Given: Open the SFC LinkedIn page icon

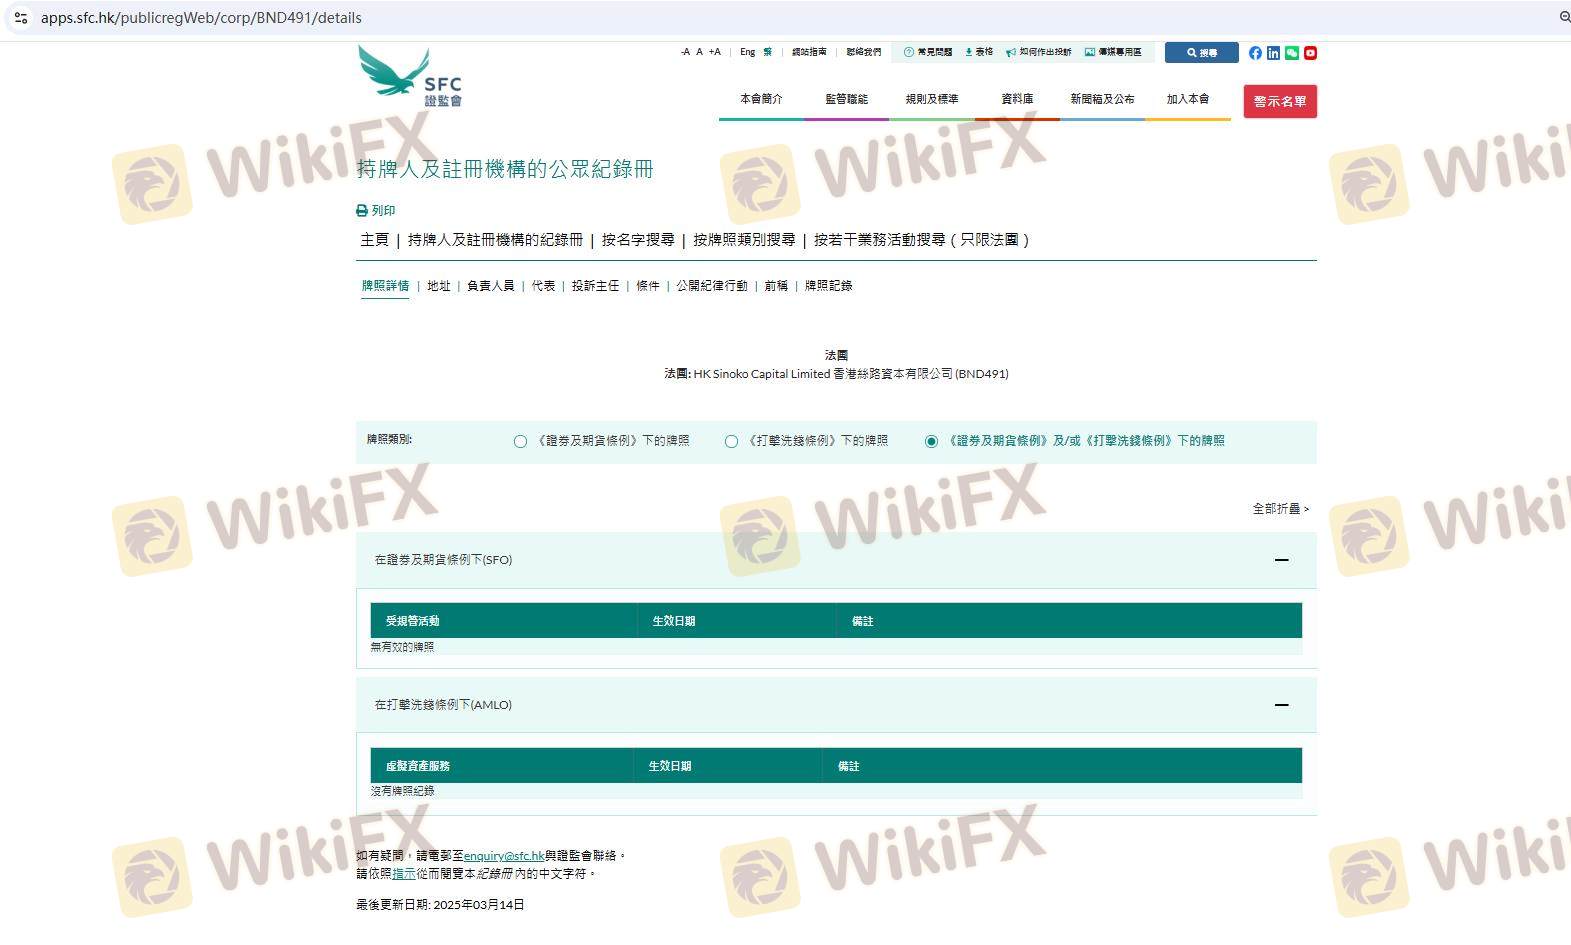Looking at the screenshot, I should coord(1273,53).
